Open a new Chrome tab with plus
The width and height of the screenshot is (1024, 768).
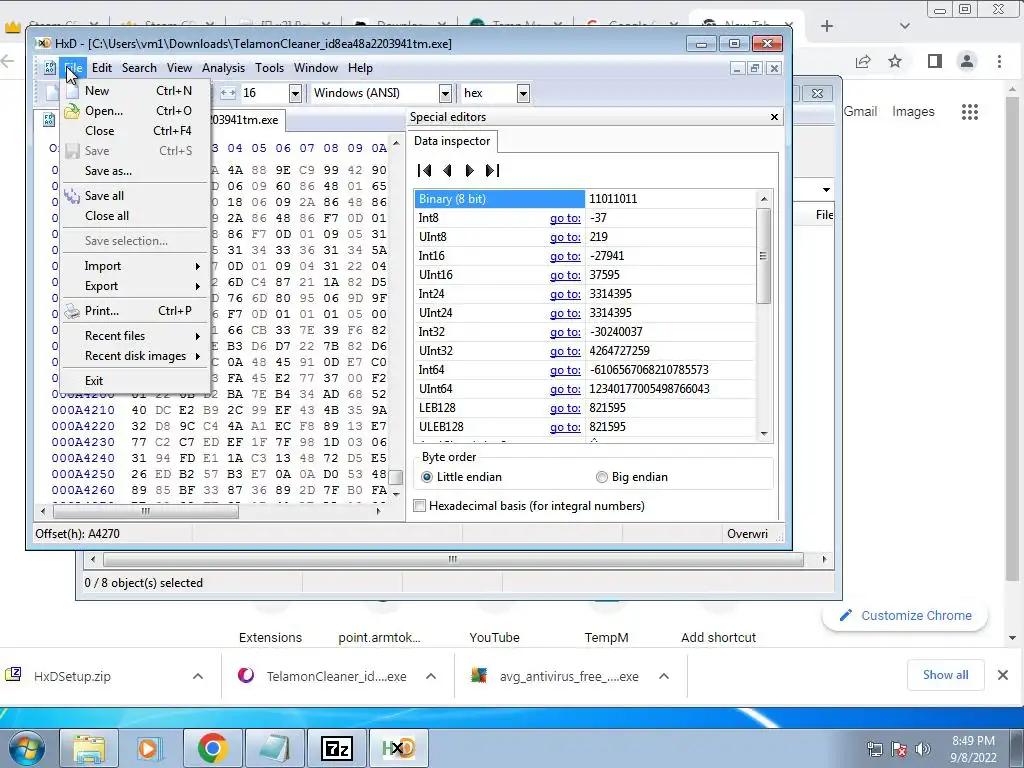(x=827, y=26)
